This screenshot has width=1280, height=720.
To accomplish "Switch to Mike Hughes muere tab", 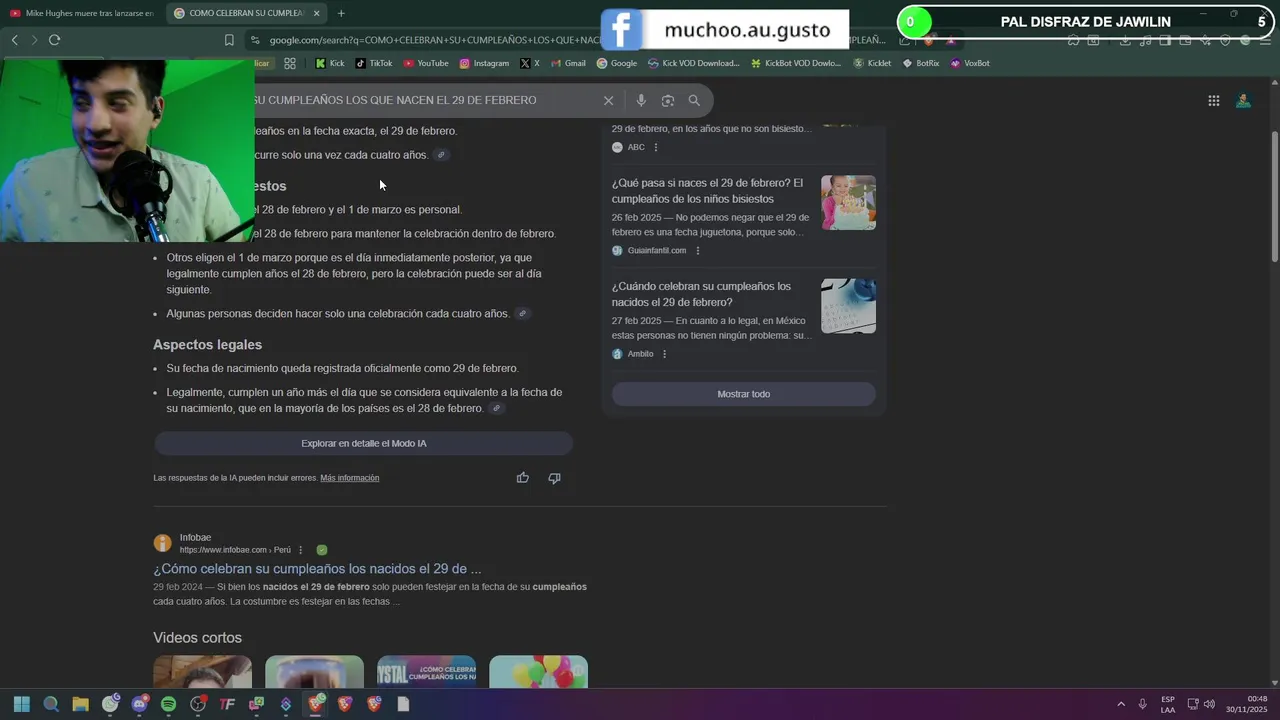I will pyautogui.click(x=82, y=13).
